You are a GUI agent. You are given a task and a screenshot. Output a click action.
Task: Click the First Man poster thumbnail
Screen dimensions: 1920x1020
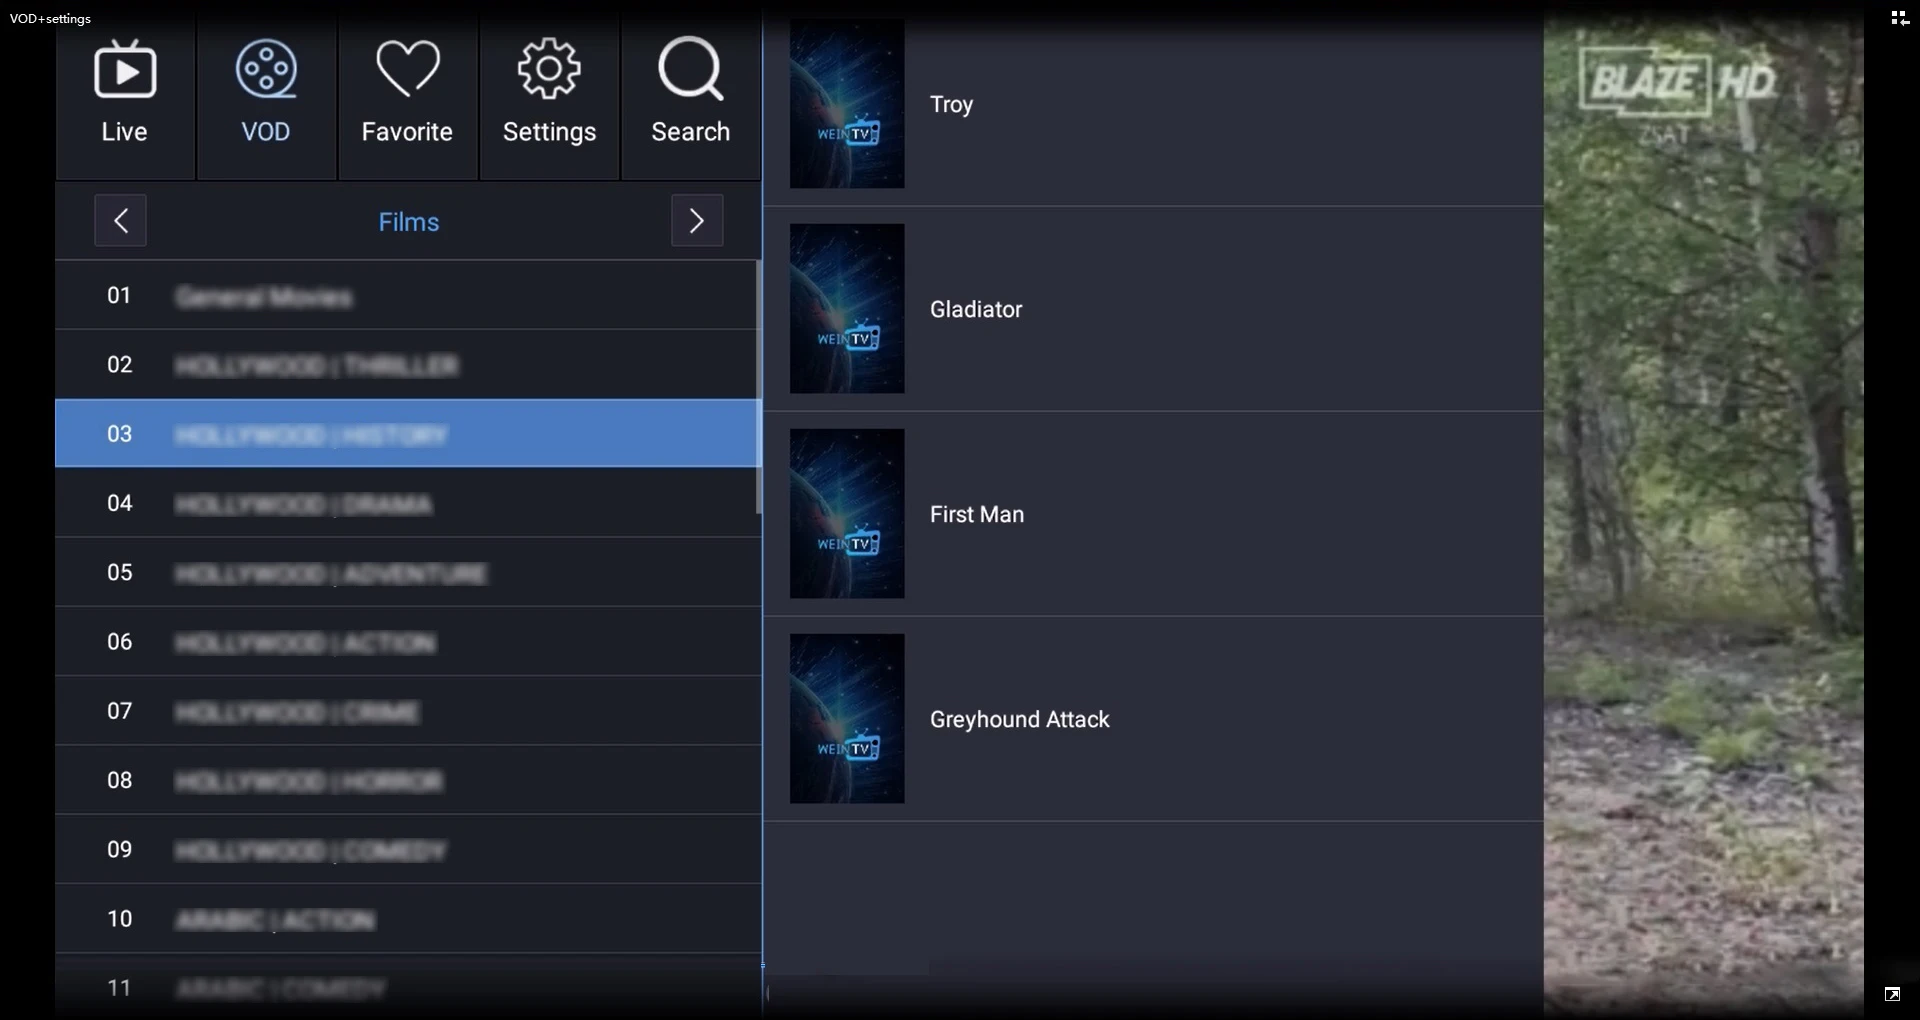pyautogui.click(x=847, y=514)
